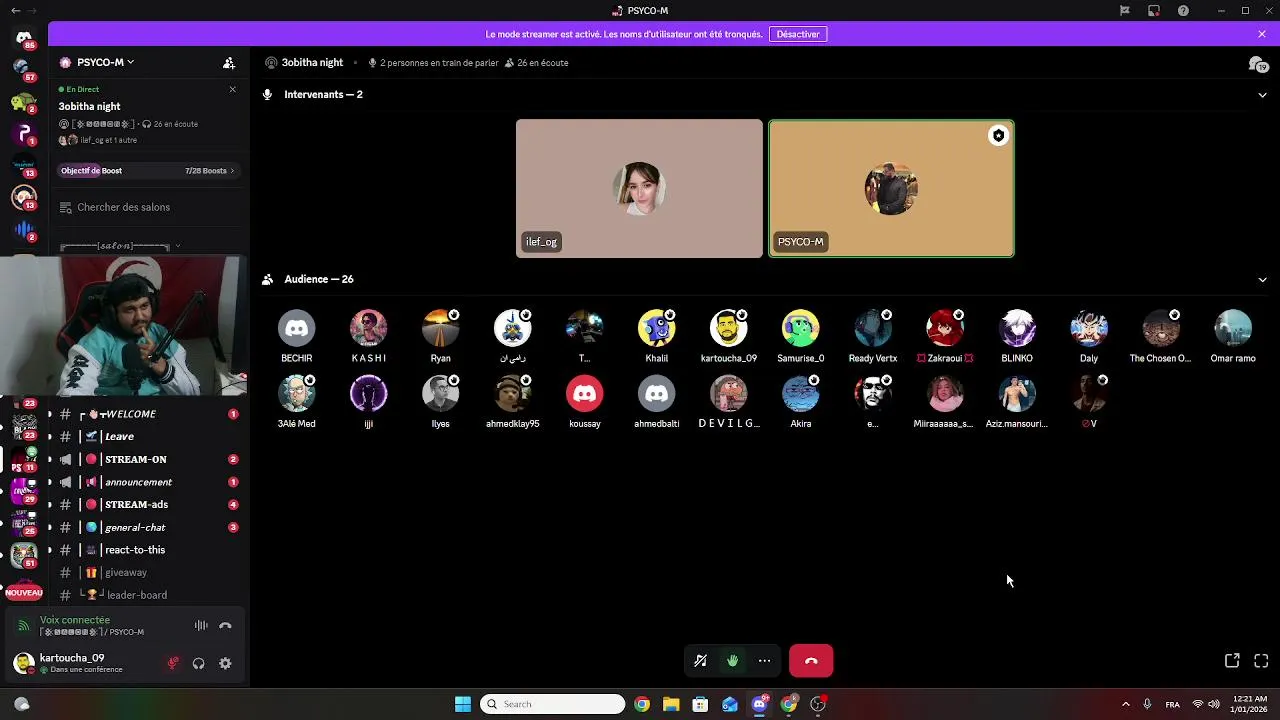Click audience member Ryan avatar
Viewport: 1280px width, 720px height.
[441, 328]
